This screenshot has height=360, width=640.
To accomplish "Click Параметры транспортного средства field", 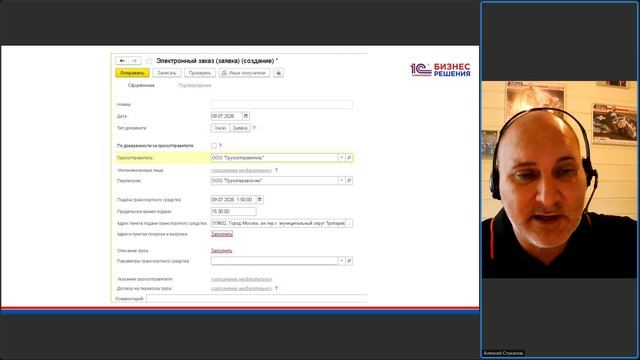I will [x=274, y=261].
